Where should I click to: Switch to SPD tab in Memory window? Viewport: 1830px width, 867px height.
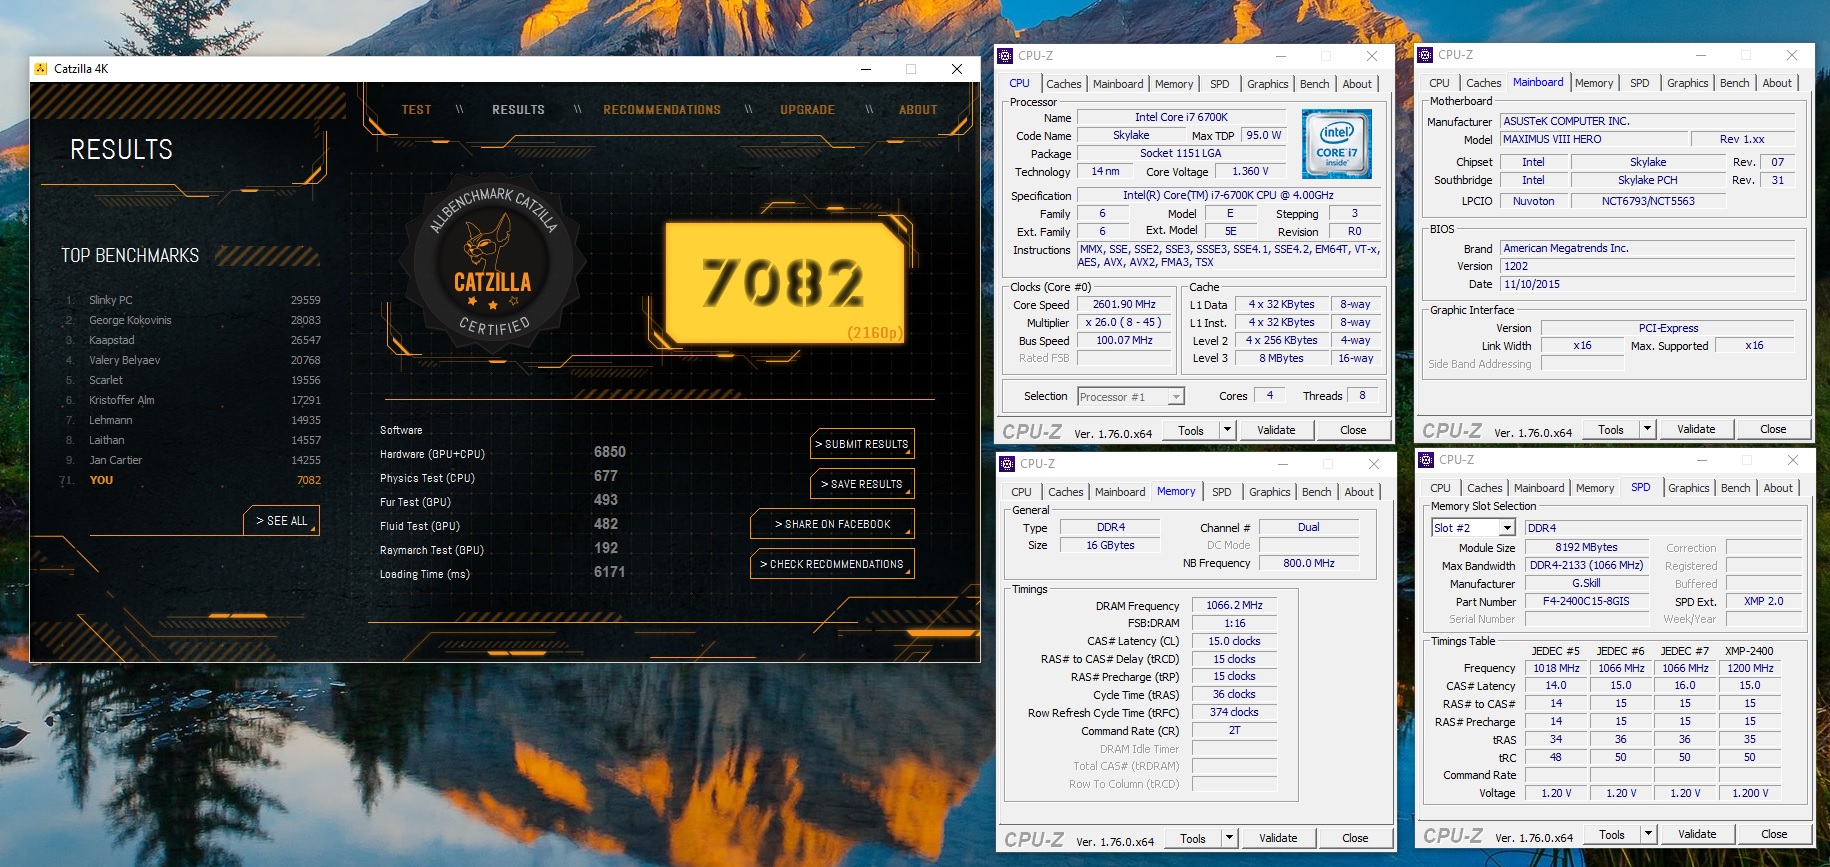point(1222,492)
